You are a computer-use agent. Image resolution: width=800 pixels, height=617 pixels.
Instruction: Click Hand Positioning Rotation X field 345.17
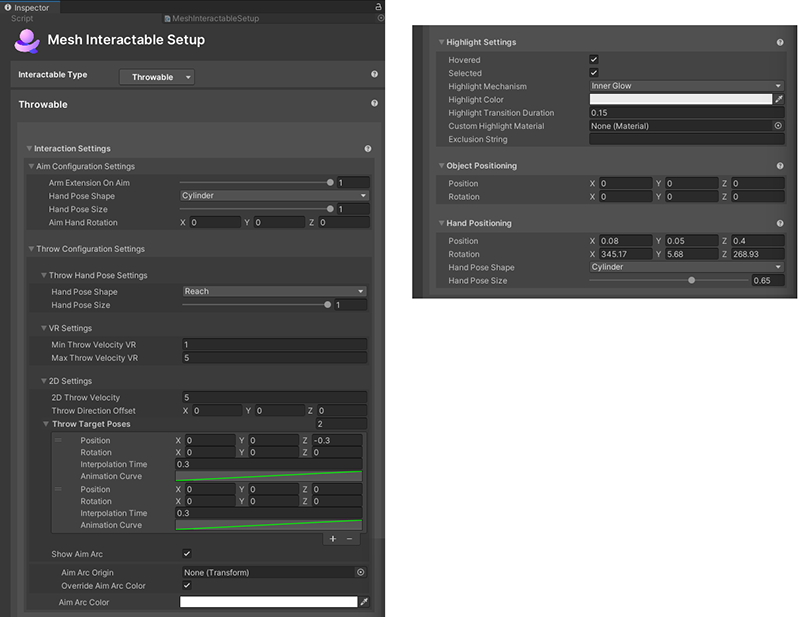(626, 254)
